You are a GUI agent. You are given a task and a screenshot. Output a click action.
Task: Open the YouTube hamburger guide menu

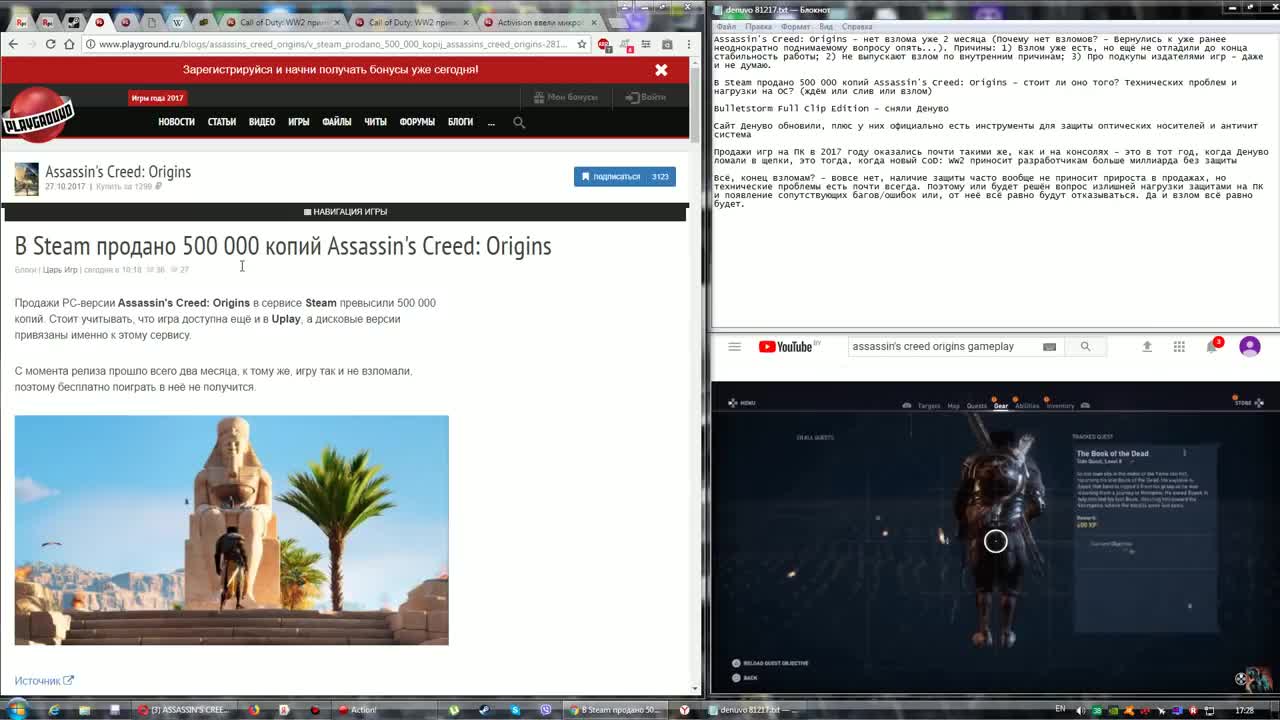click(x=734, y=346)
